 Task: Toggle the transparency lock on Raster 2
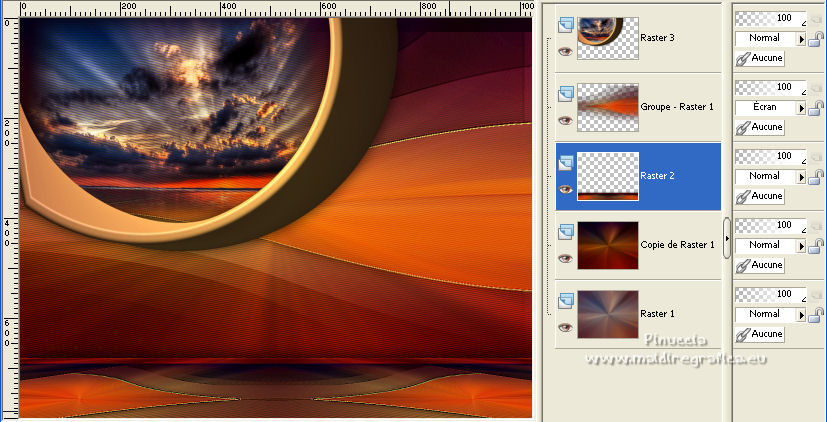816,177
